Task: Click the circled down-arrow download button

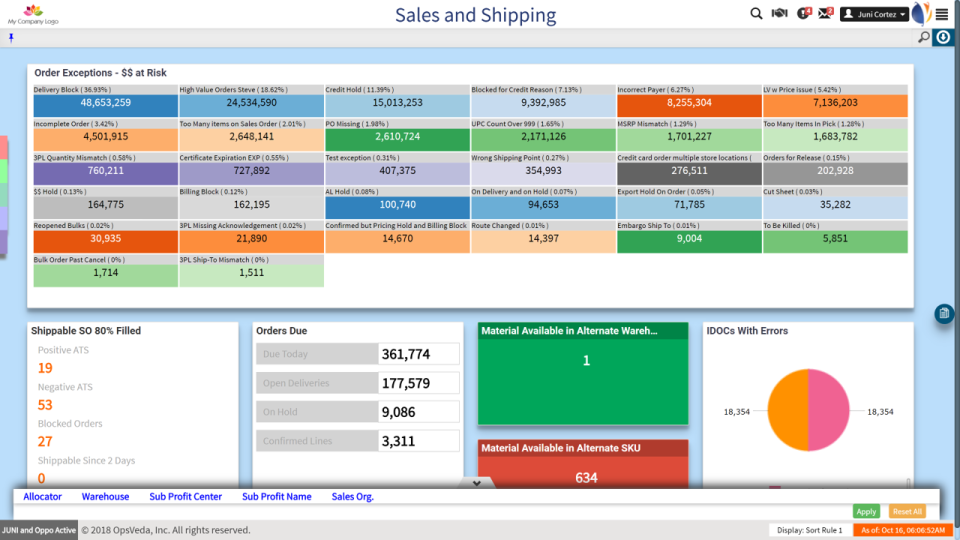Action: pyautogui.click(x=943, y=37)
